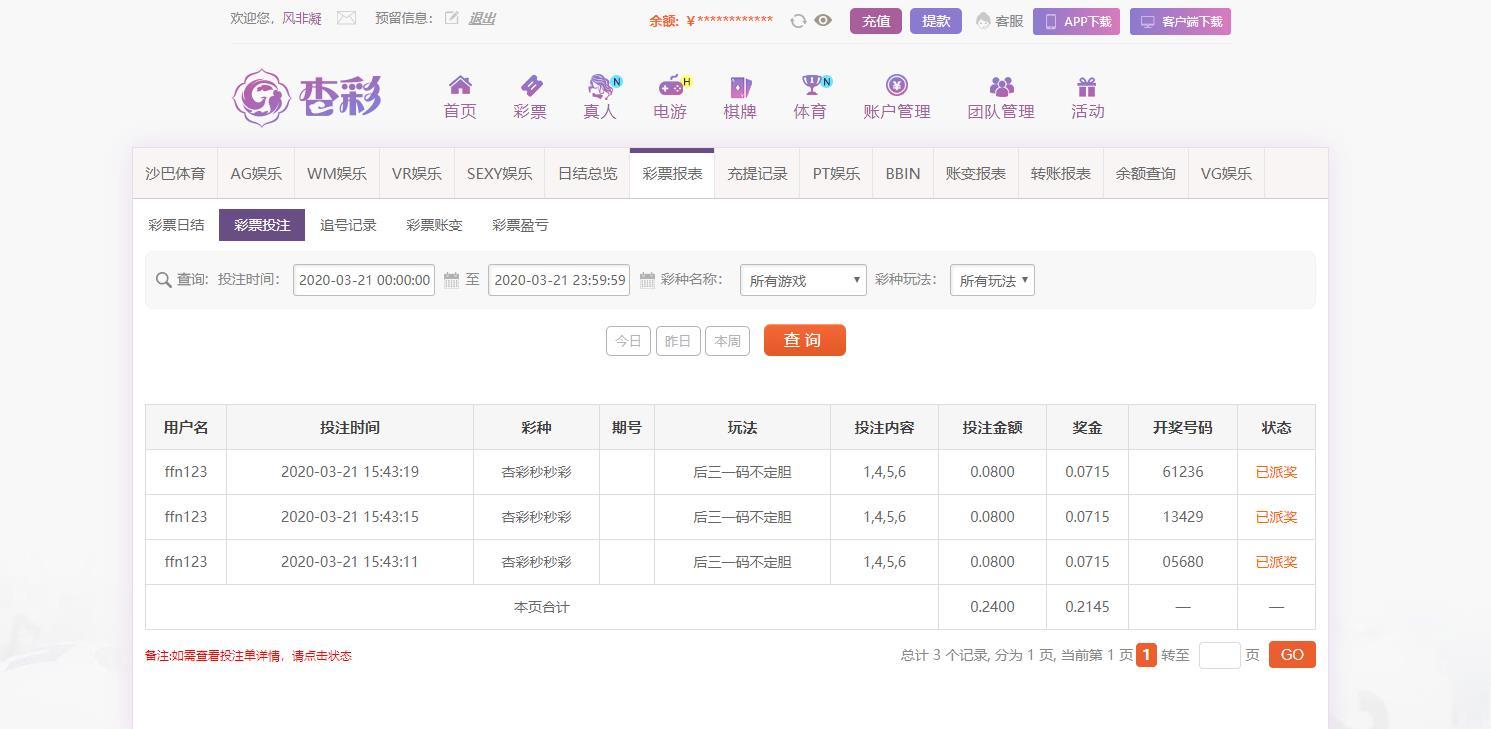Viewport: 1491px width, 729px height.
Task: Select the 追号记录 sub-tab
Action: 348,225
